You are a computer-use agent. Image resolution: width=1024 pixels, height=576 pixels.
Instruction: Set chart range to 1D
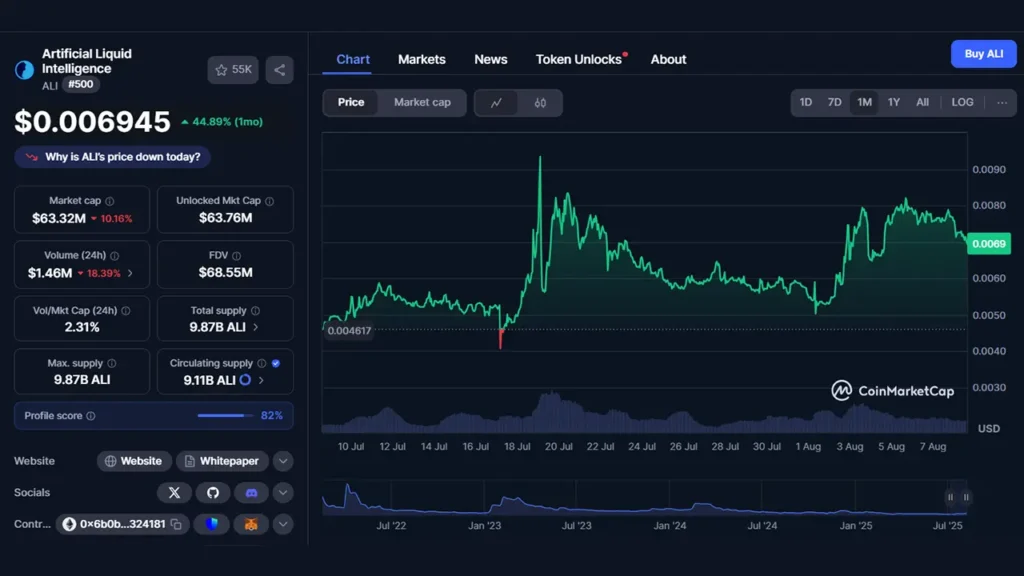[806, 103]
